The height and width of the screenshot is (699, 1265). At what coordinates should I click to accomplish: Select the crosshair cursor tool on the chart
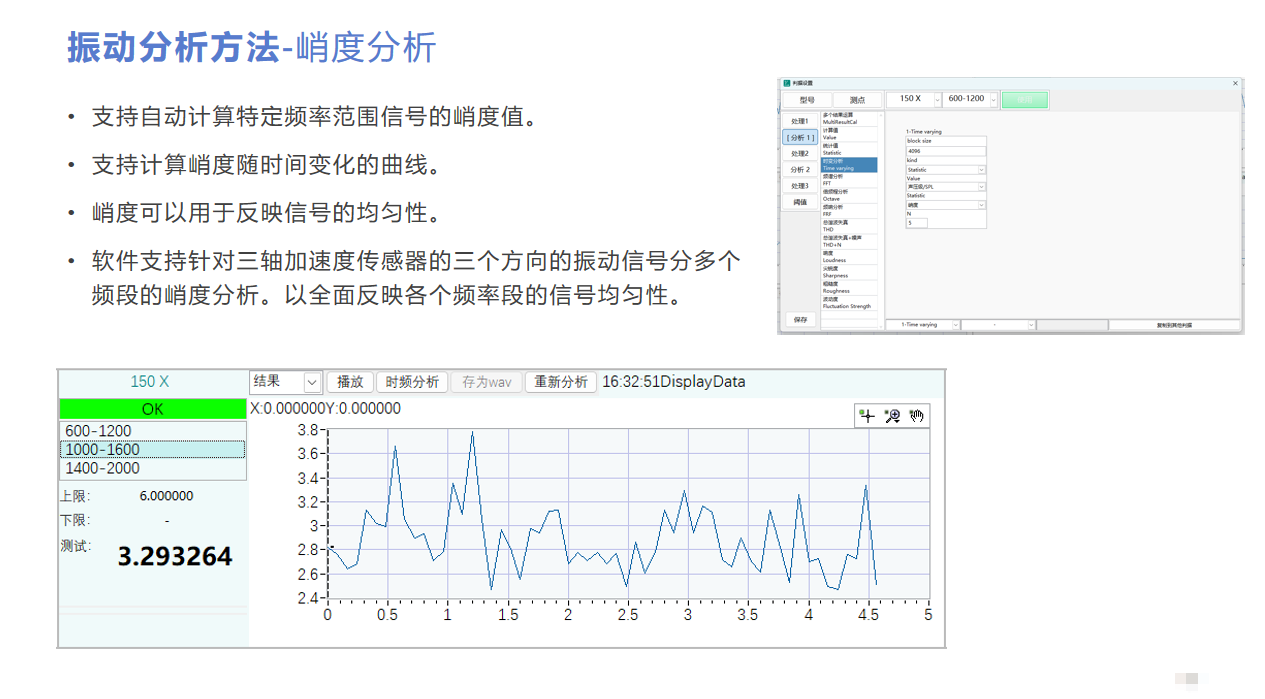[x=868, y=416]
